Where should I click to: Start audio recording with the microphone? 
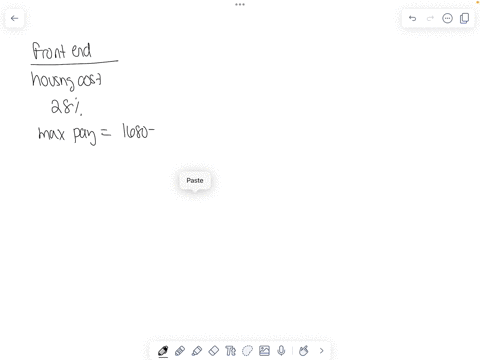(281, 351)
